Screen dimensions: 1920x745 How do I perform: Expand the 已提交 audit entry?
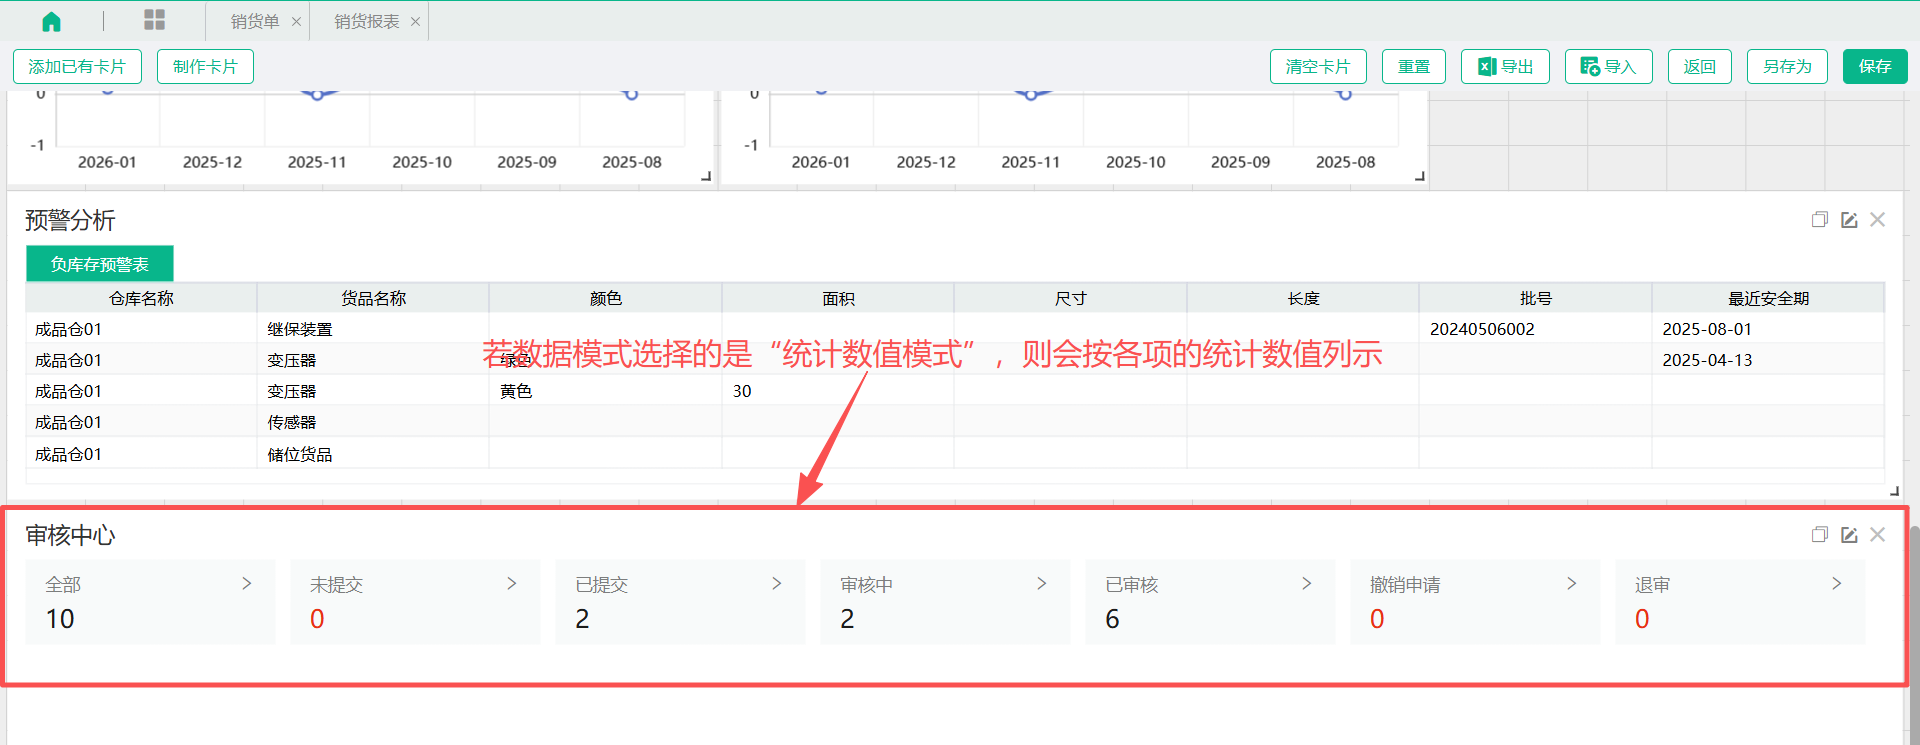click(776, 584)
